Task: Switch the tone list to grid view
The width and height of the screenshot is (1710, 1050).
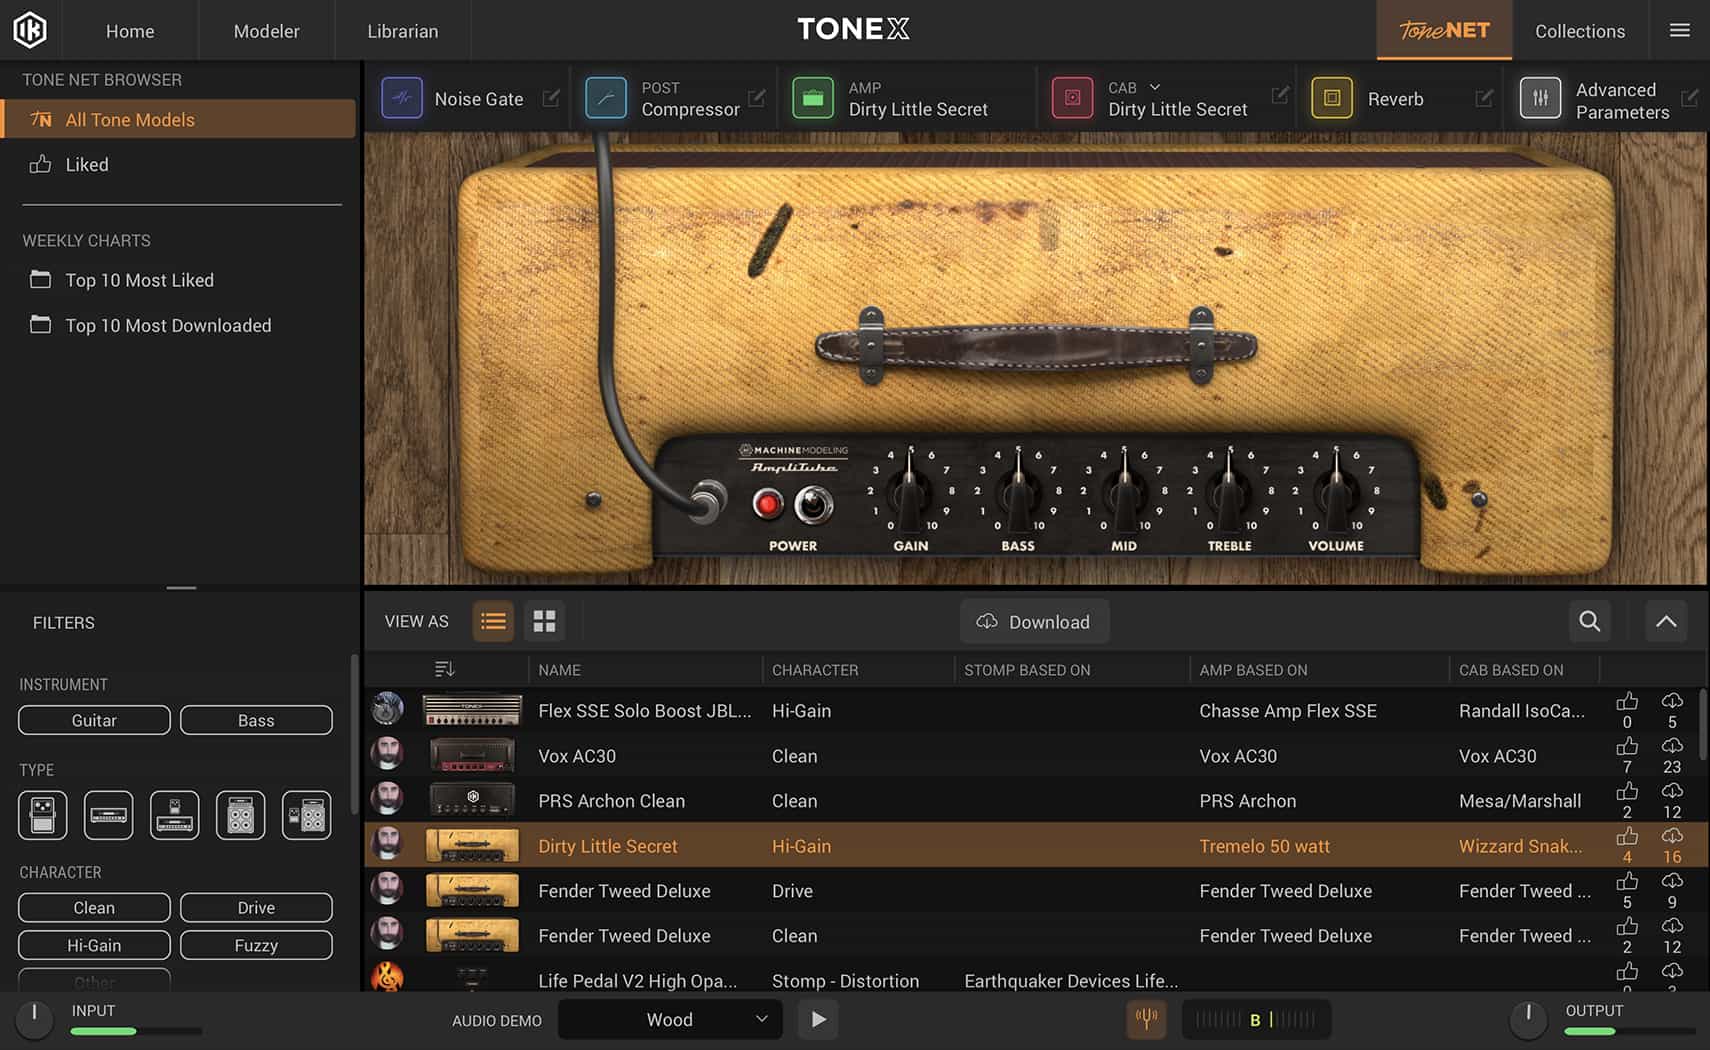Action: (544, 621)
